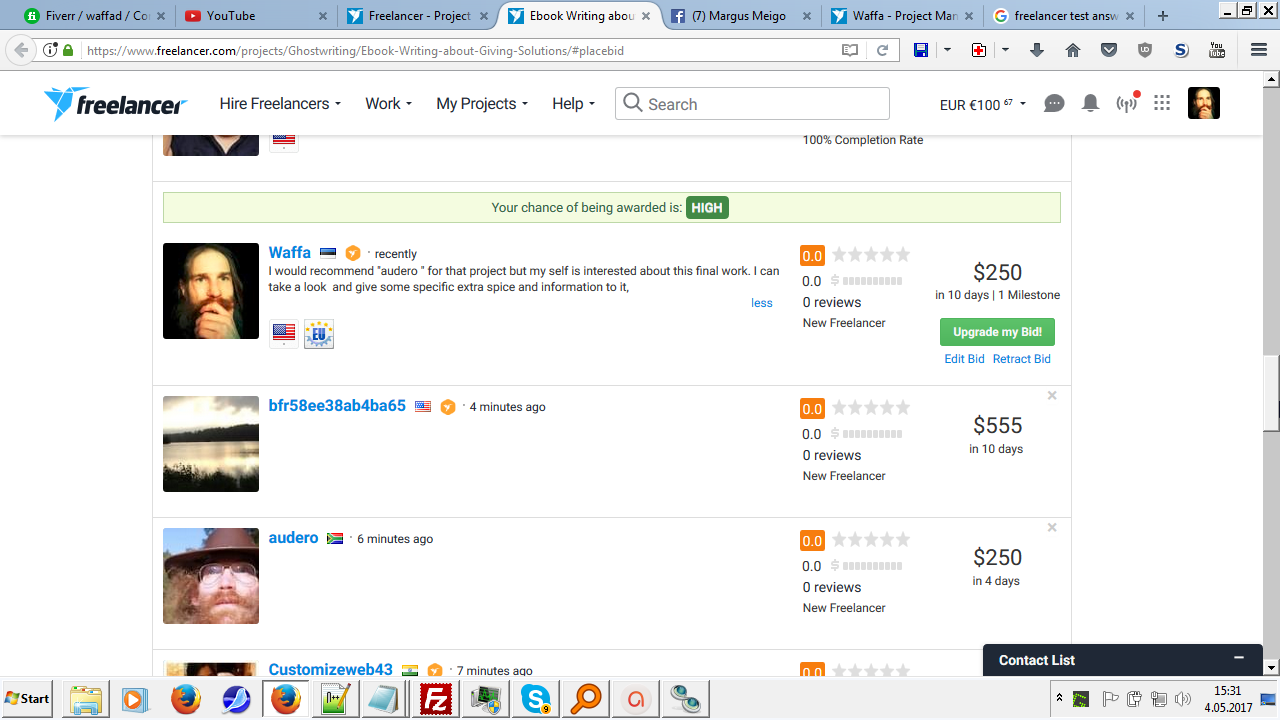The image size is (1280, 720).
Task: Click the red cross toolbar icon
Action: click(979, 50)
